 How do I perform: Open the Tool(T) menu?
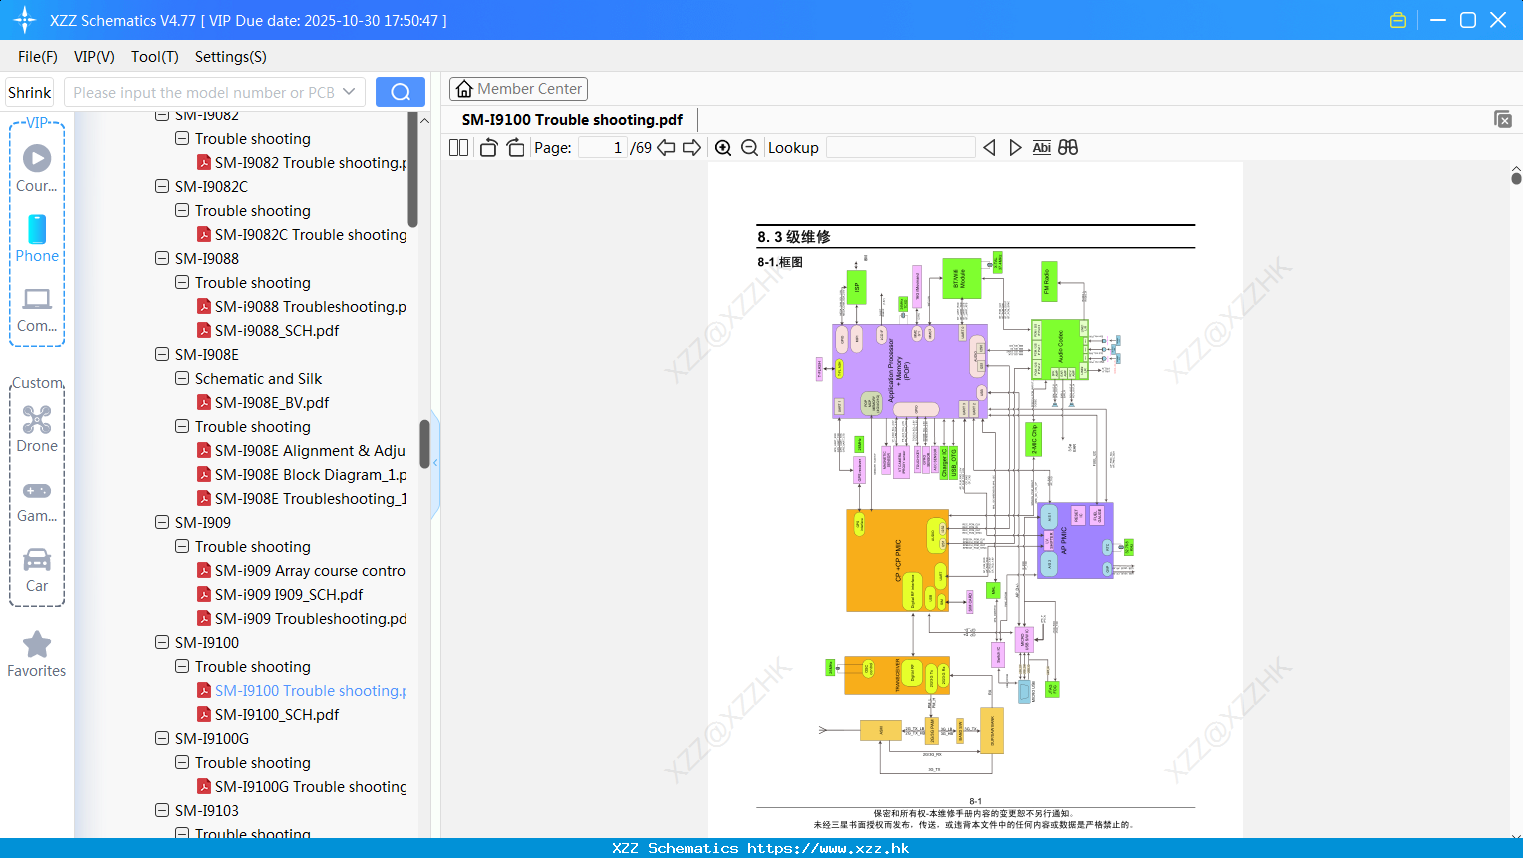(x=155, y=56)
